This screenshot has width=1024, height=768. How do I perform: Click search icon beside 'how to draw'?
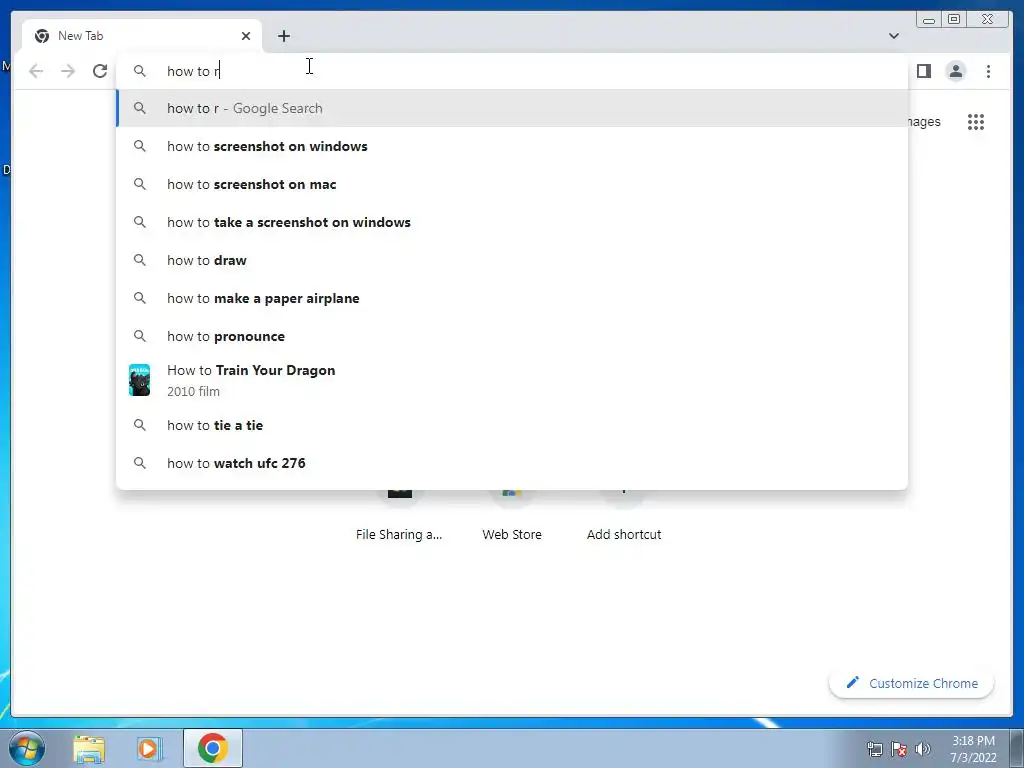click(140, 260)
